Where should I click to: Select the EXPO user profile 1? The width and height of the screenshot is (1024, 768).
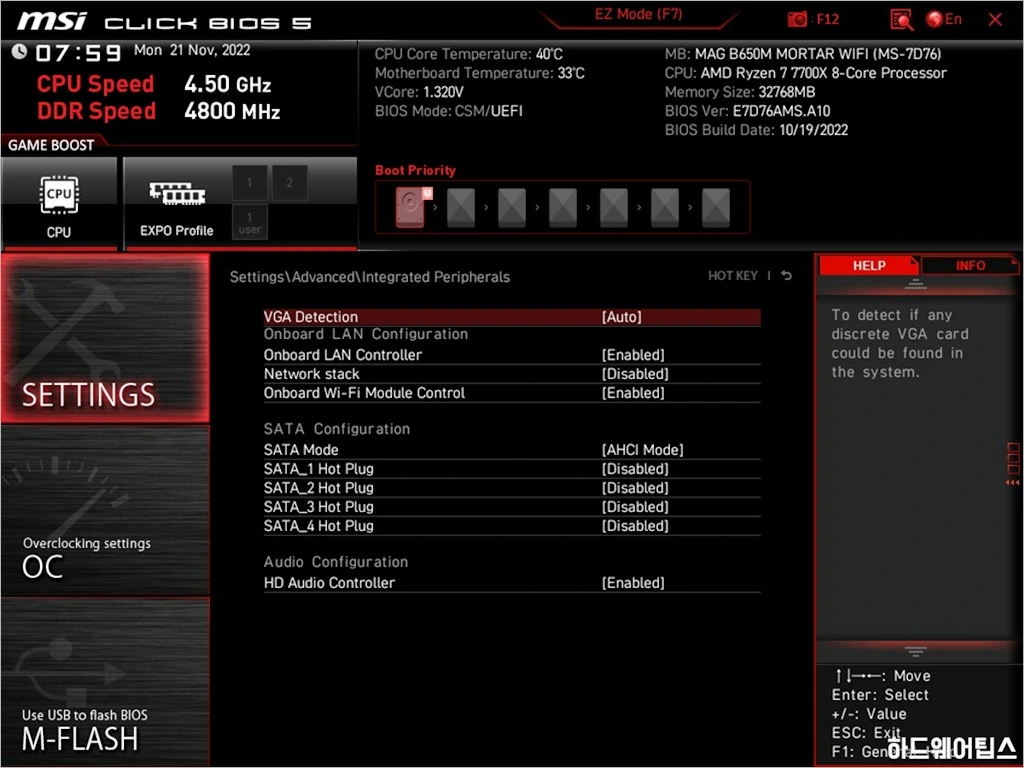[x=249, y=222]
